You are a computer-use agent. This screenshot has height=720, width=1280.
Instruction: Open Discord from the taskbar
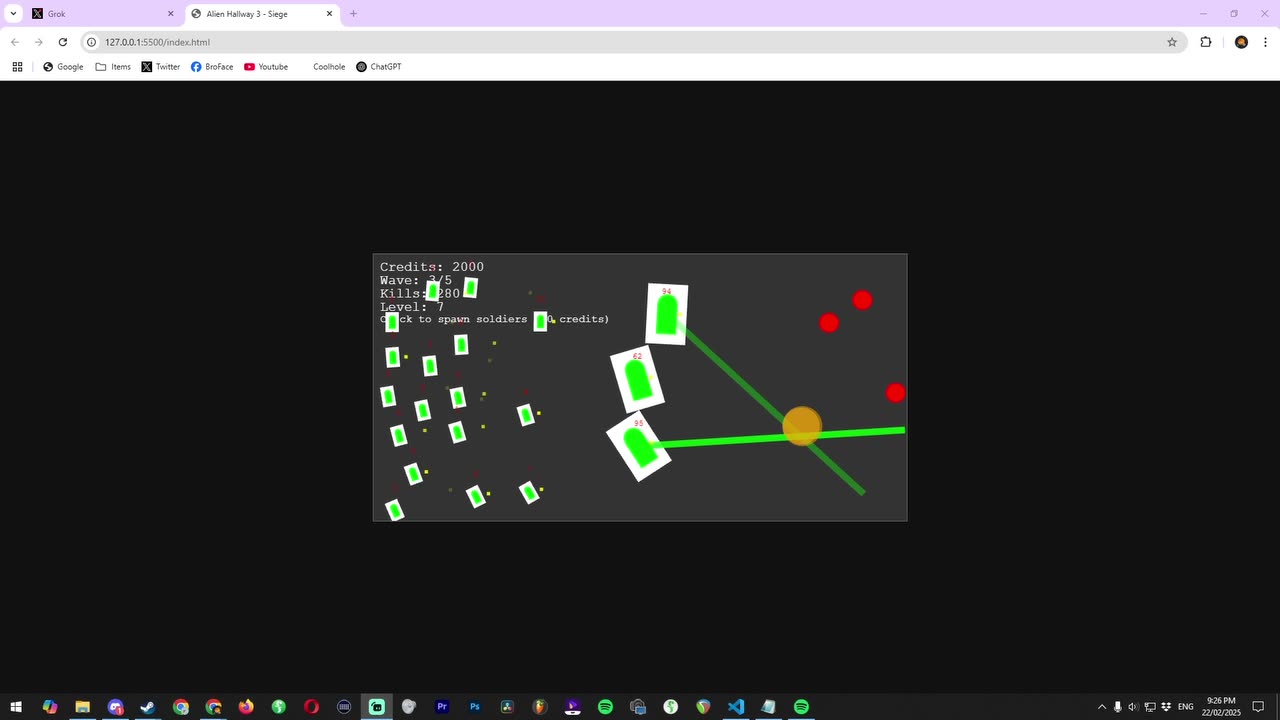coord(115,707)
